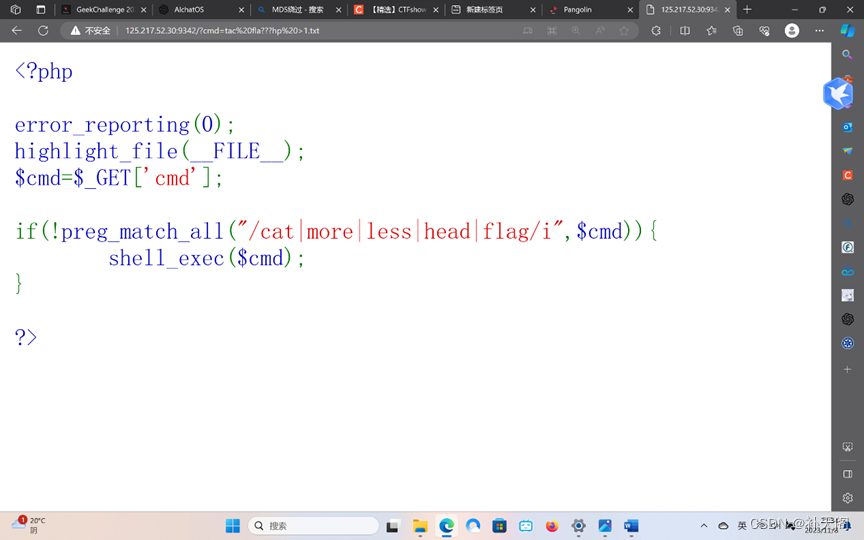The width and height of the screenshot is (864, 540).
Task: Open Outlook from the sidebar
Action: tap(847, 127)
